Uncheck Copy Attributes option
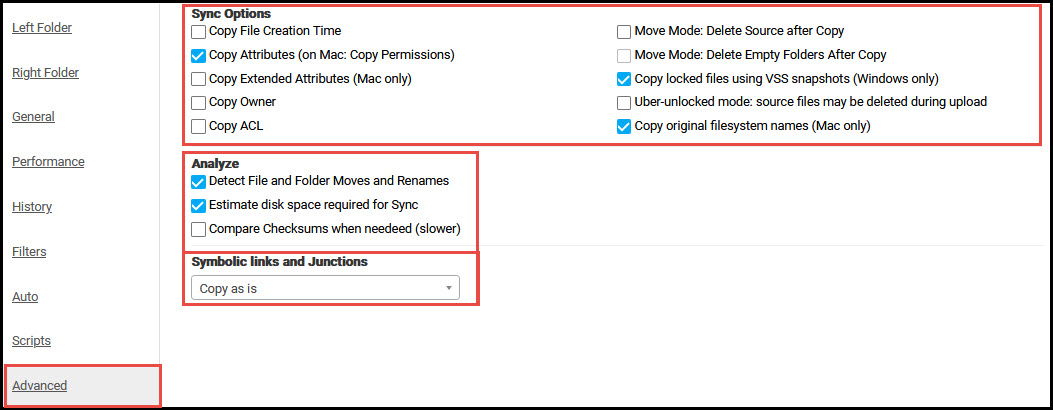 click(198, 56)
